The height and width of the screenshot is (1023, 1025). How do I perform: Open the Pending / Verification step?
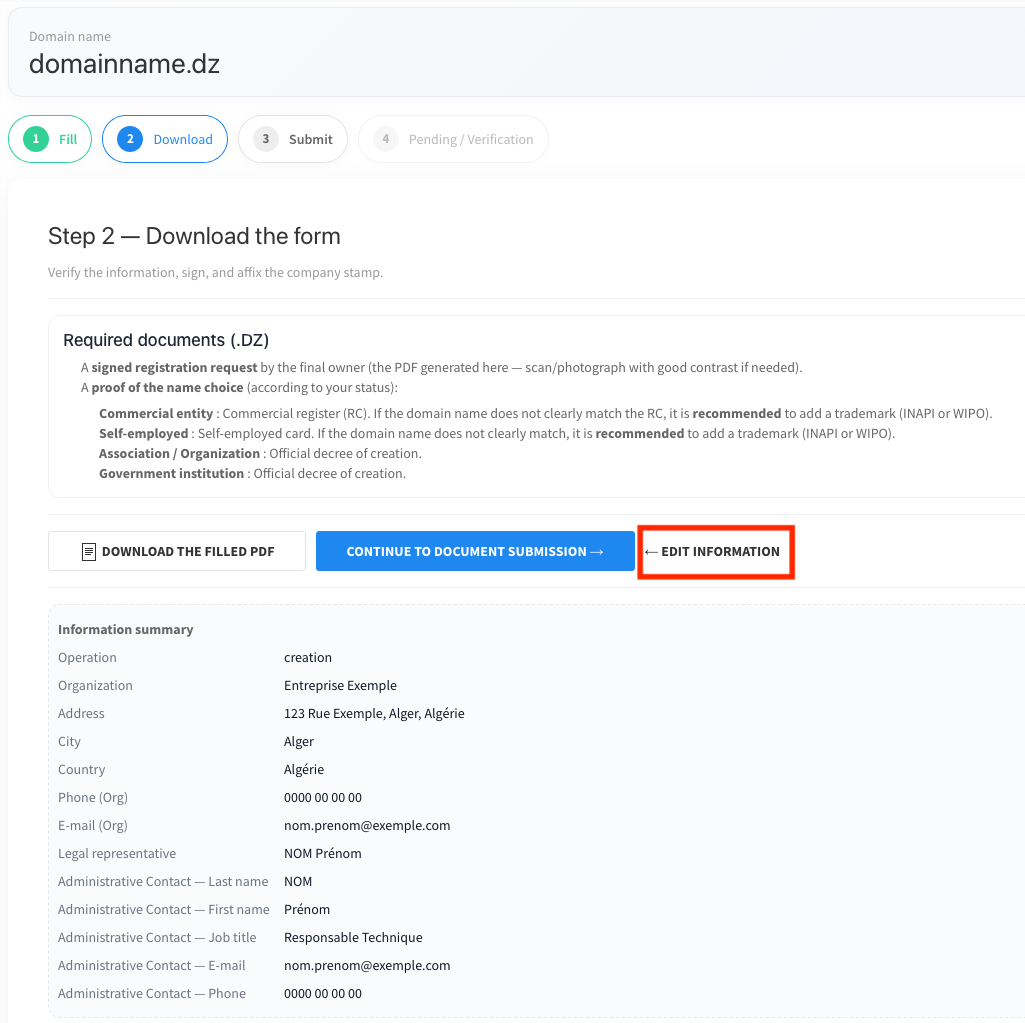tap(470, 139)
